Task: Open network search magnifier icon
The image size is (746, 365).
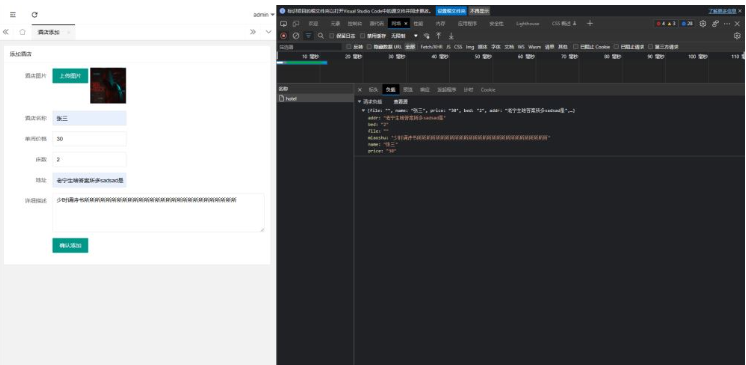Action: [321, 36]
